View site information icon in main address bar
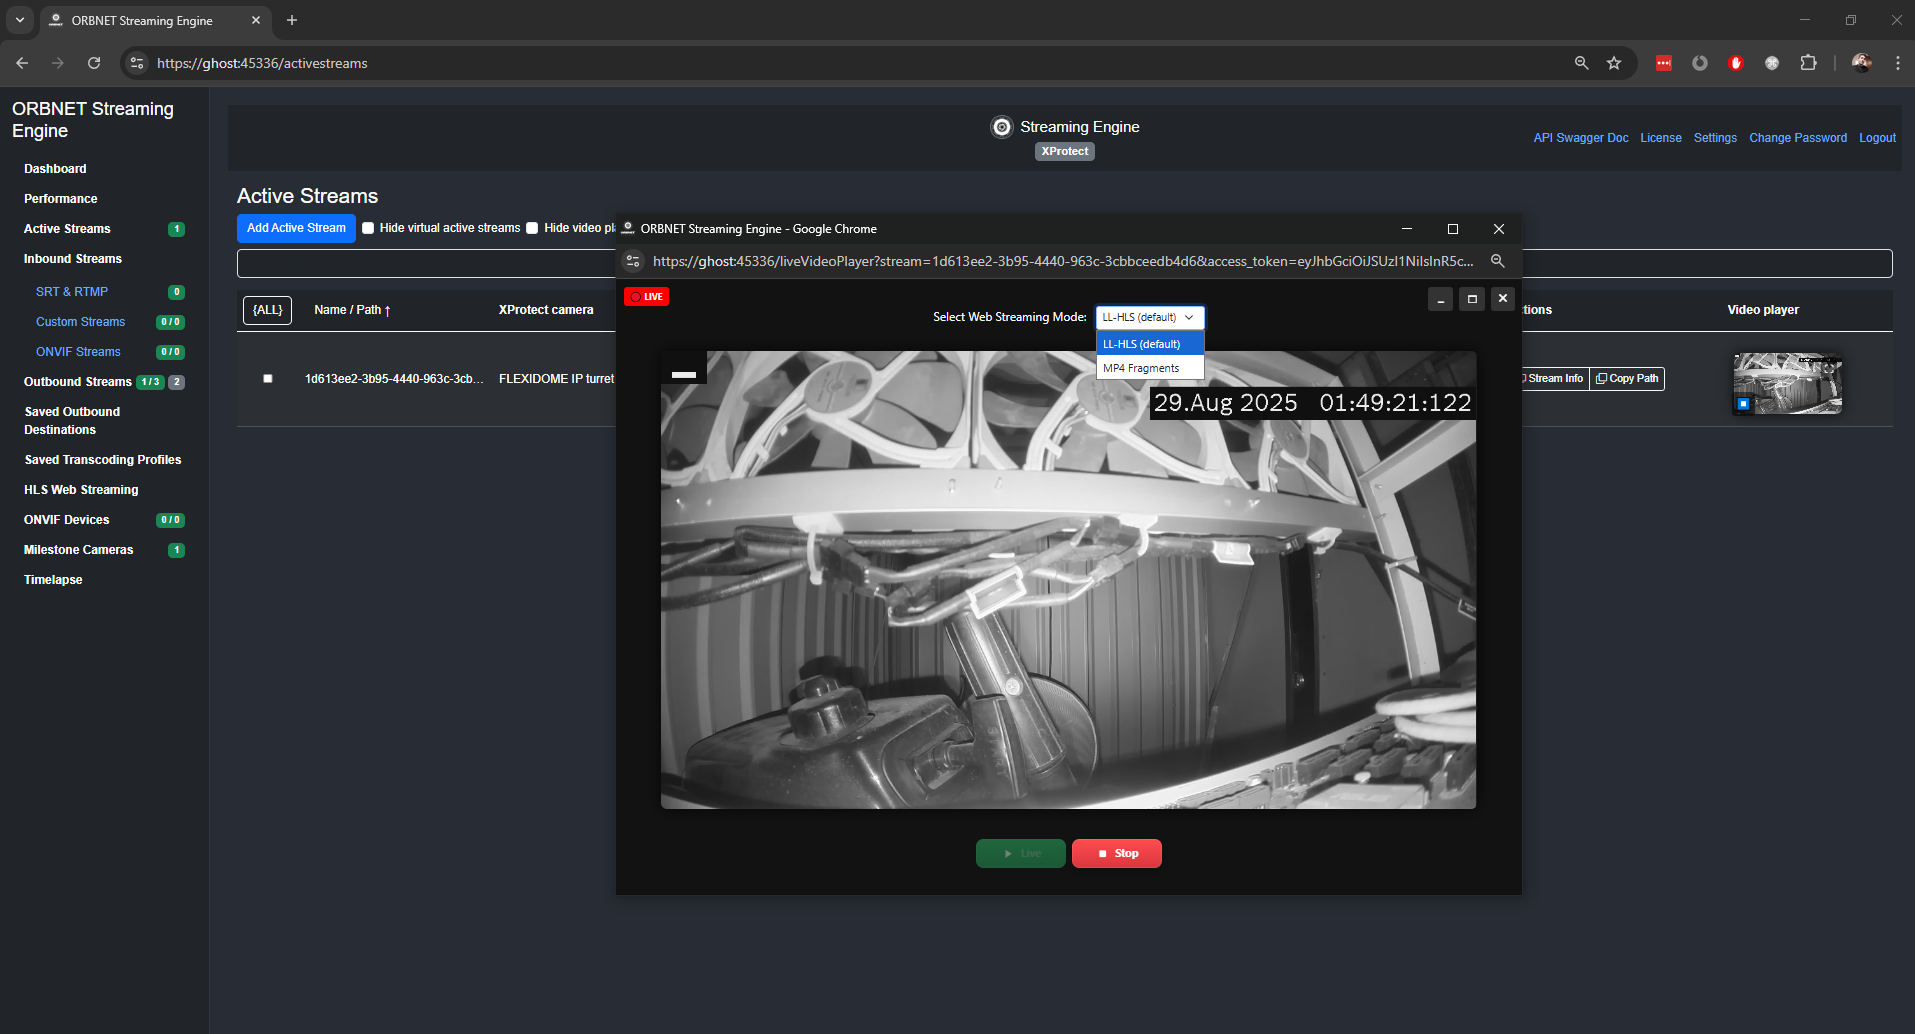The height and width of the screenshot is (1034, 1915). coord(138,63)
